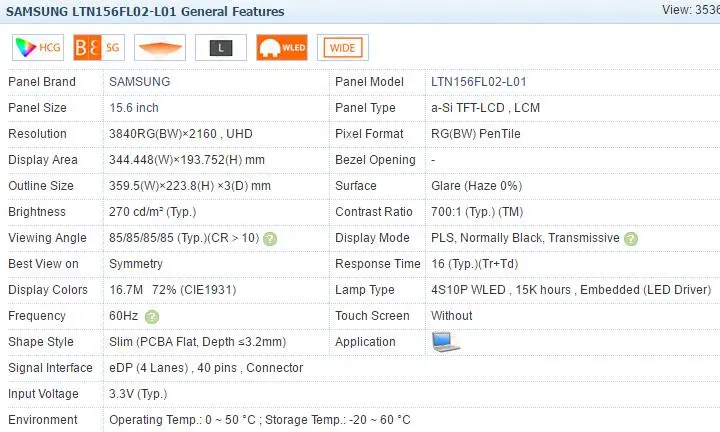Select input voltage 3.3V (Typ.)
Image resolution: width=720 pixels, height=432 pixels.
[138, 394]
